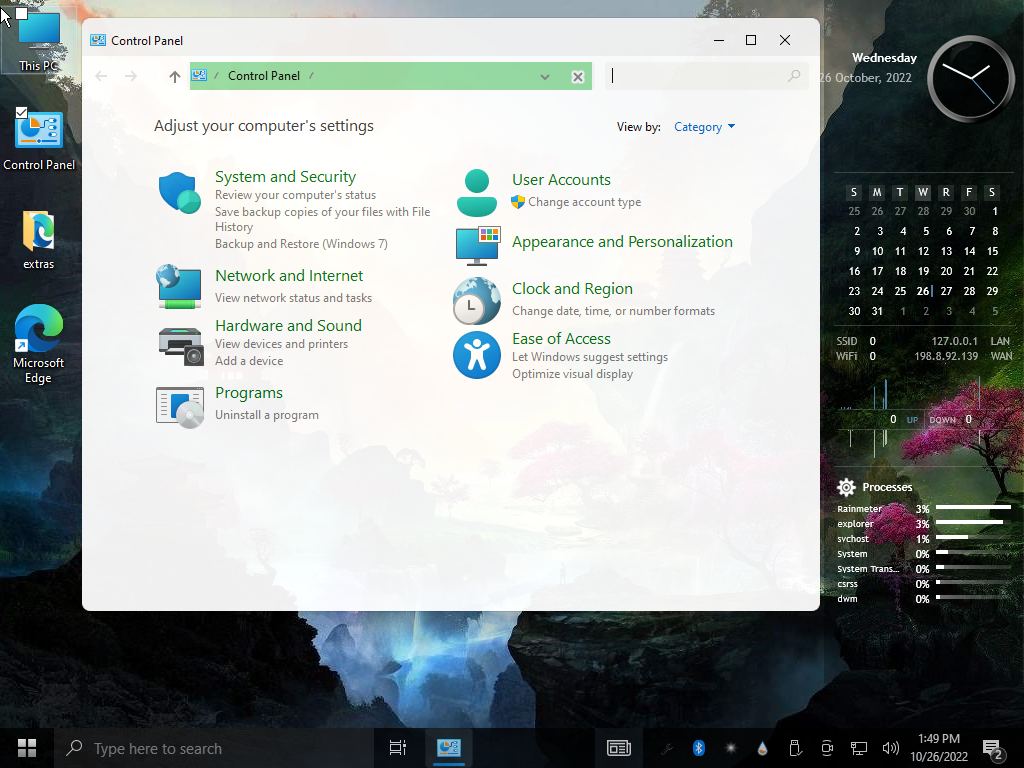Click the Ease of Access icon
Image resolution: width=1024 pixels, height=768 pixels.
pos(477,355)
